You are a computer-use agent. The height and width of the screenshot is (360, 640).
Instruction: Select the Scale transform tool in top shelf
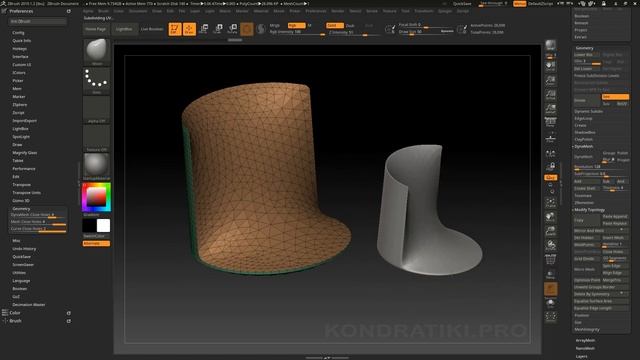tap(218, 29)
